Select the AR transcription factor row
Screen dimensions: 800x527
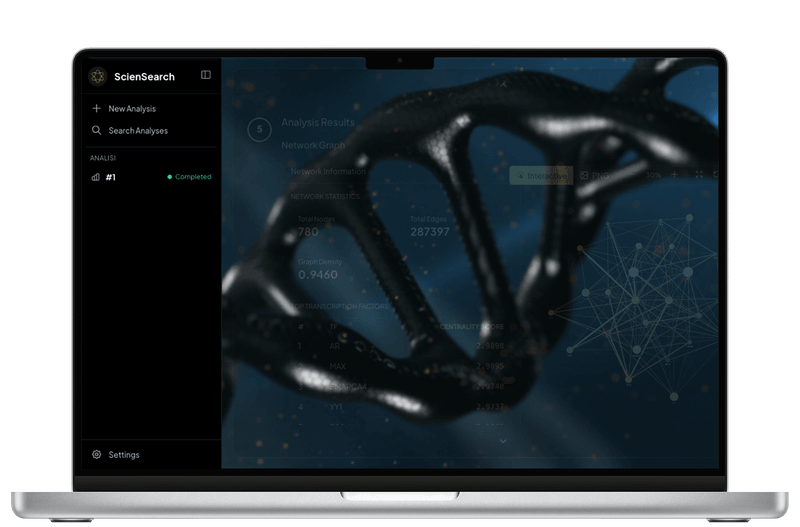click(402, 346)
